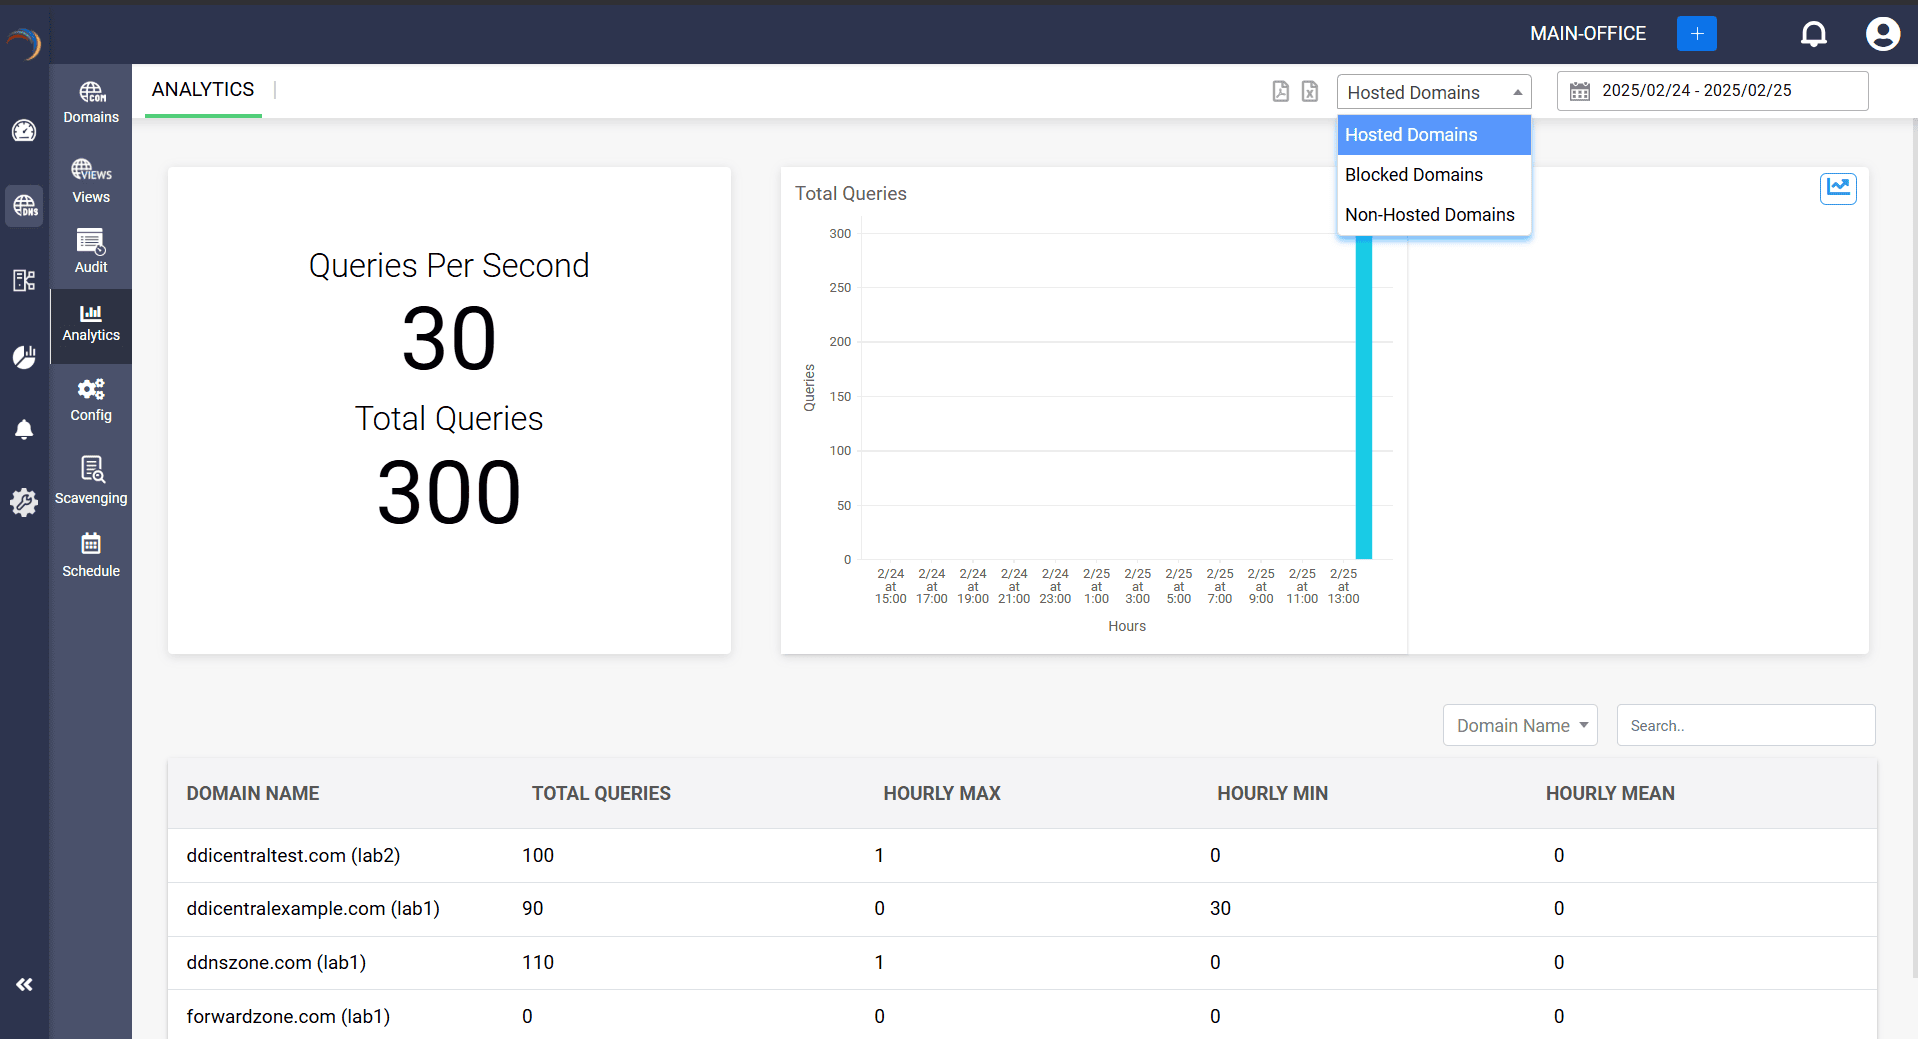Open the notifications bell
This screenshot has height=1039, width=1918.
[x=1813, y=33]
